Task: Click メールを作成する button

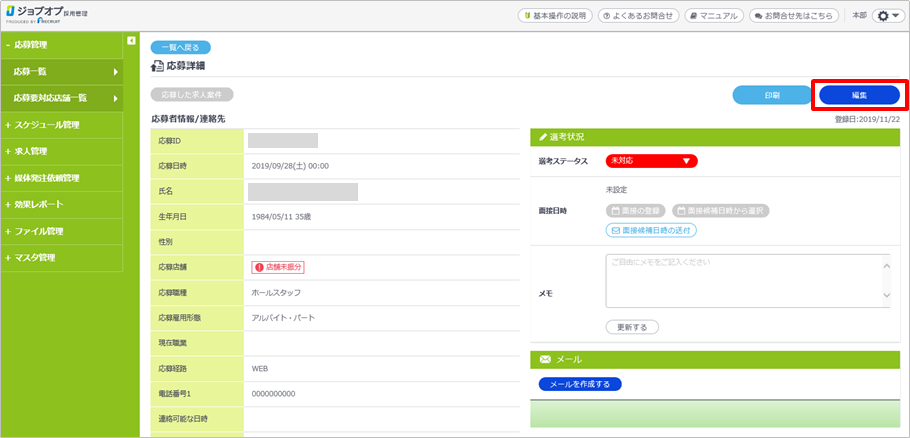Action: tap(580, 384)
